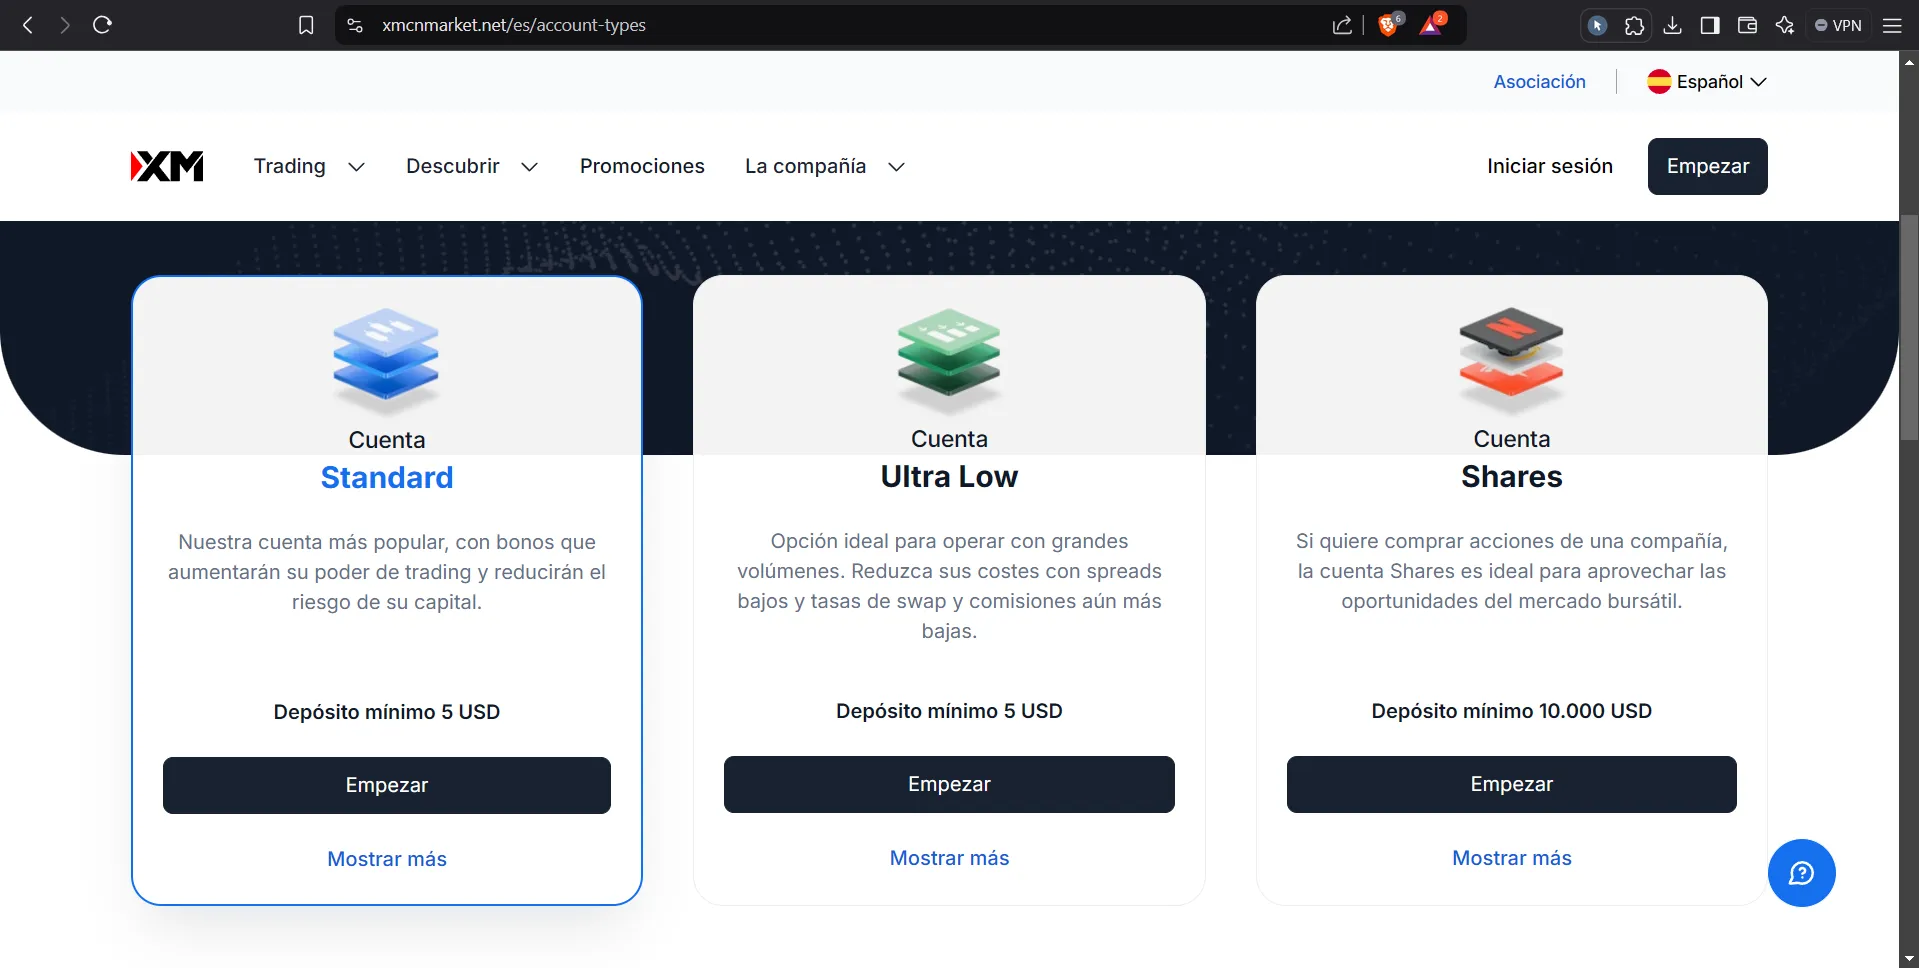
Task: Open Brave Shields panel
Action: (1389, 25)
